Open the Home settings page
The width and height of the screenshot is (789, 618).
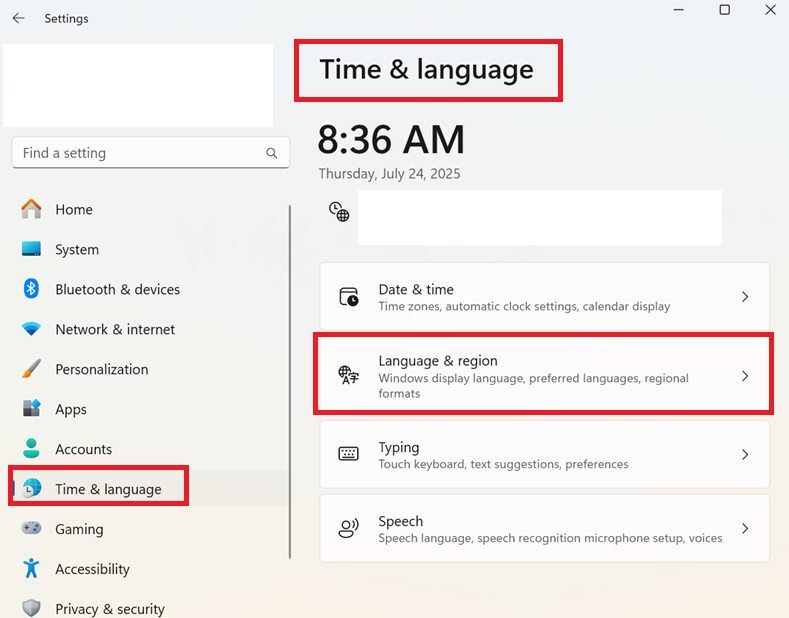click(x=148, y=209)
